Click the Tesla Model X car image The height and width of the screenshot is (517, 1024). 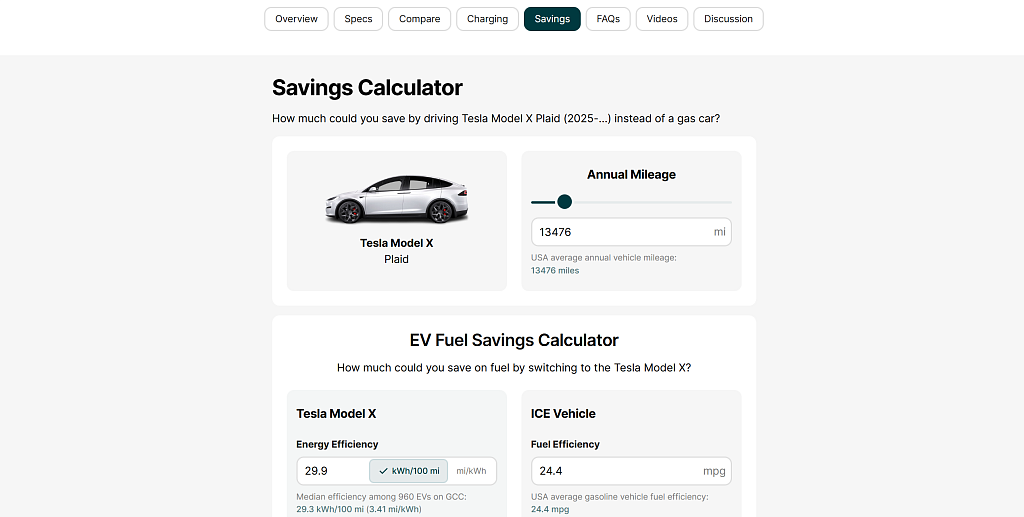396,200
